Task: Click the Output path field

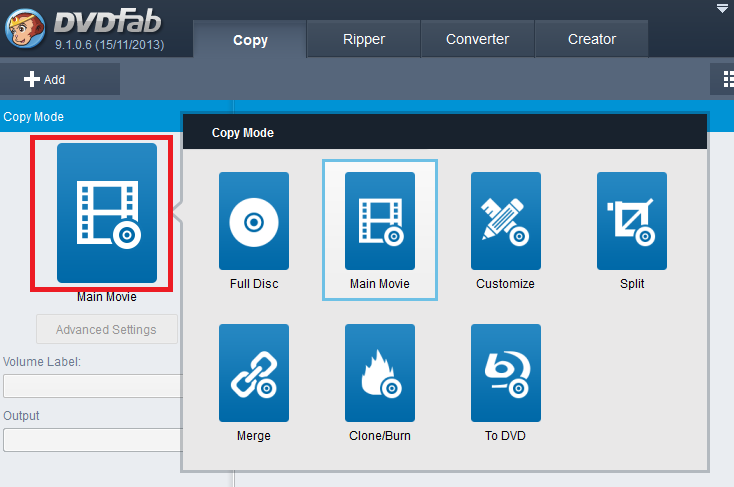Action: coord(92,440)
